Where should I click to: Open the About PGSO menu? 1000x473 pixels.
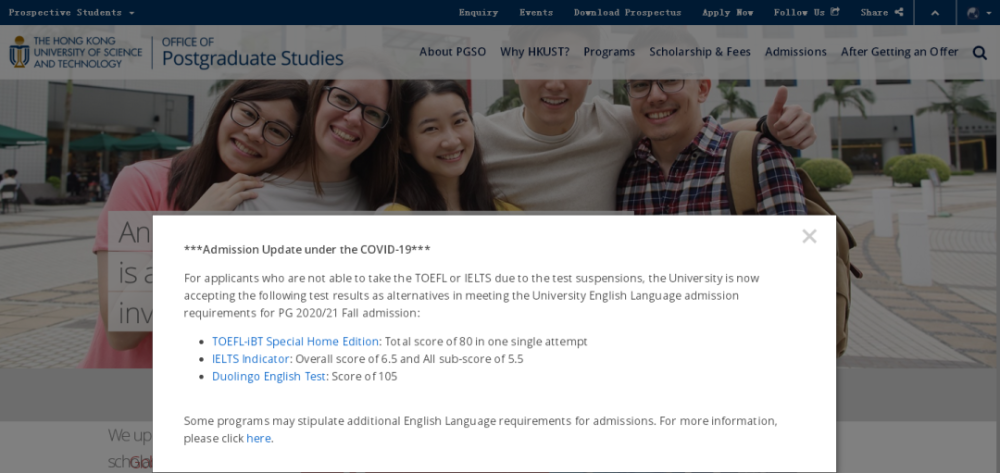pyautogui.click(x=453, y=52)
